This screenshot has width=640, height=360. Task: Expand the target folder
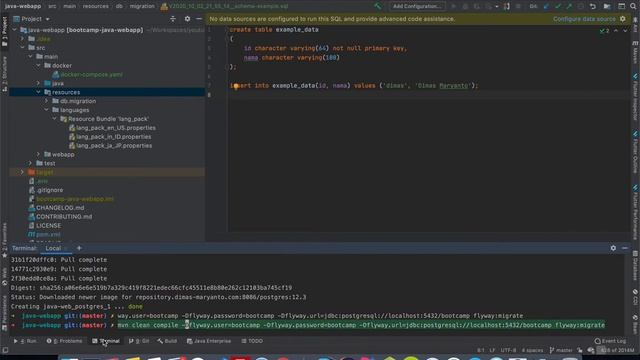[x=22, y=172]
